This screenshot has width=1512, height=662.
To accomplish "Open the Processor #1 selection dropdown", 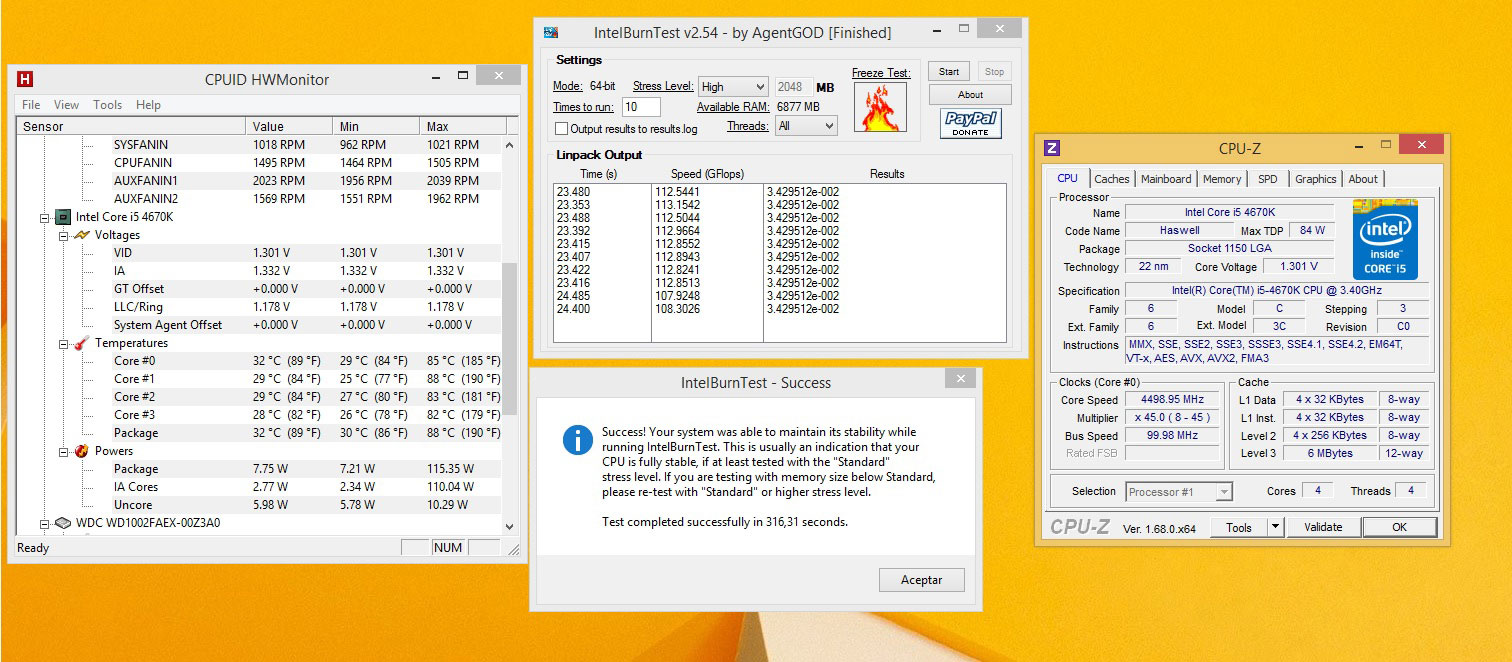I will (x=1179, y=492).
